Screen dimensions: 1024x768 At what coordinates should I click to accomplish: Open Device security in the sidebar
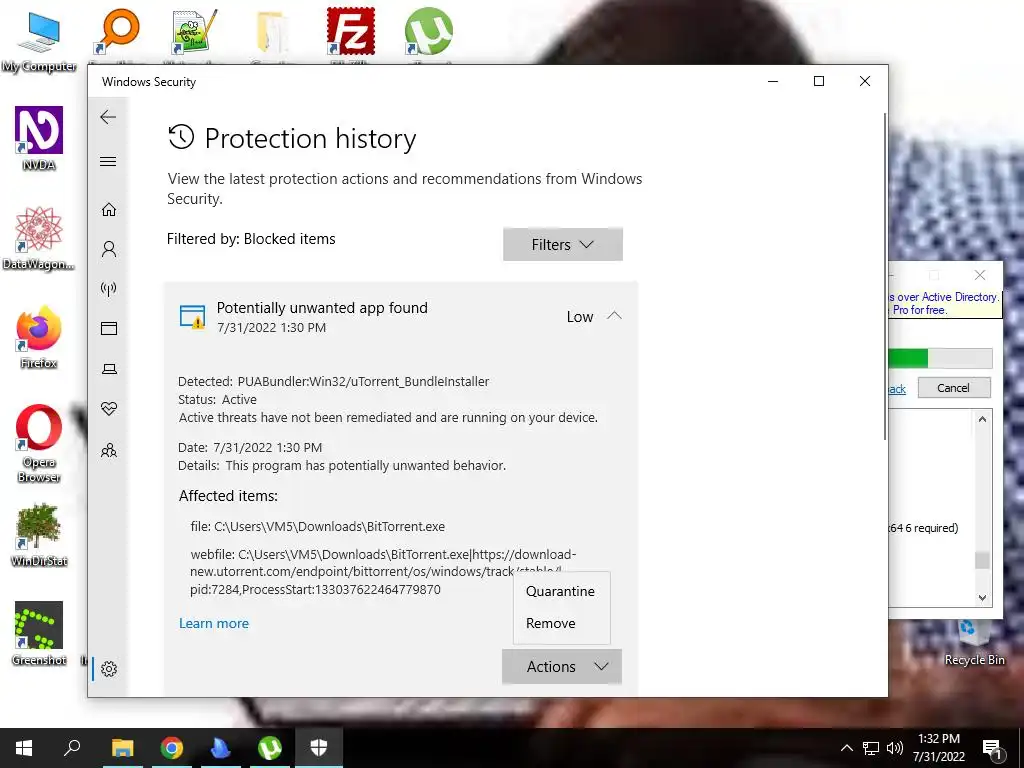pyautogui.click(x=109, y=369)
